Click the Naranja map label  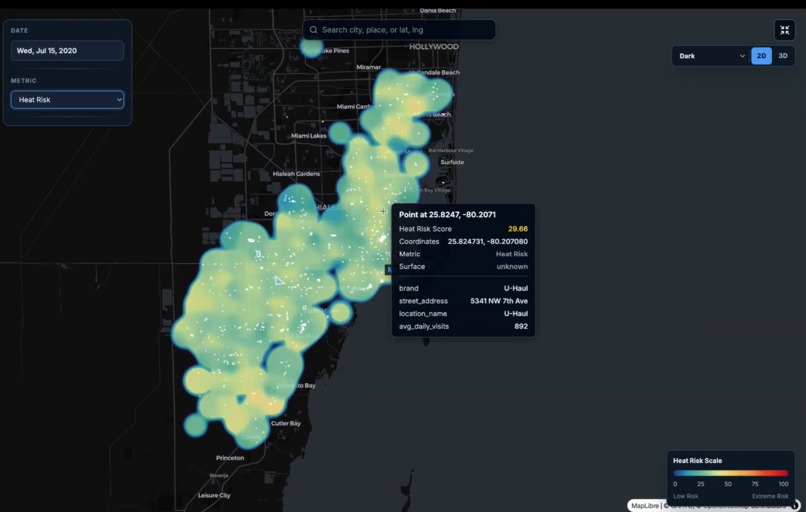219,476
